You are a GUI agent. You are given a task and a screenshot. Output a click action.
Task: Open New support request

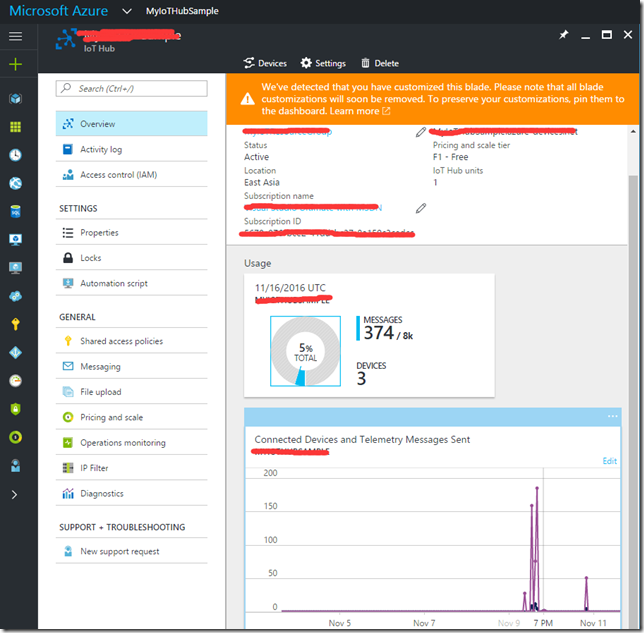tap(131, 551)
